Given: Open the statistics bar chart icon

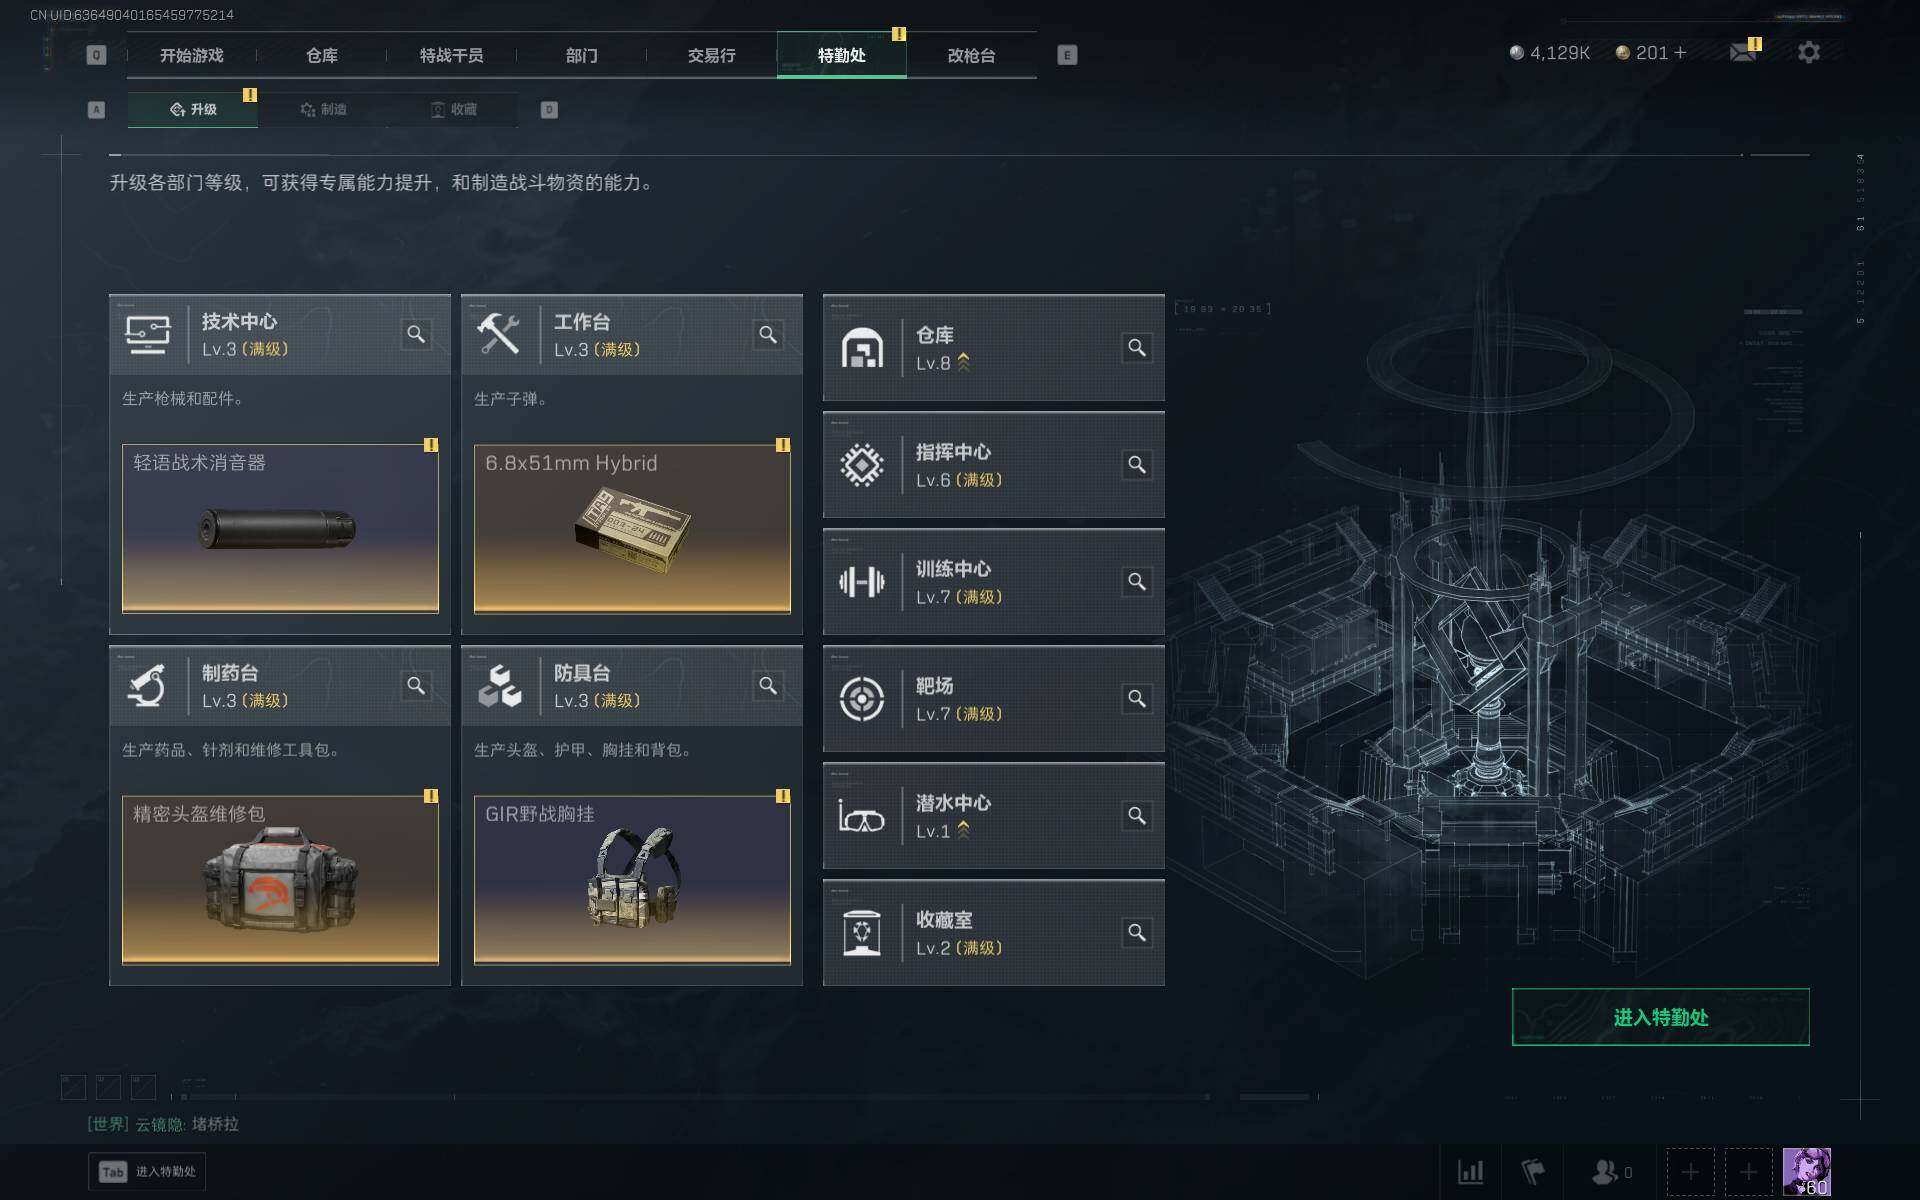Looking at the screenshot, I should (1470, 1171).
